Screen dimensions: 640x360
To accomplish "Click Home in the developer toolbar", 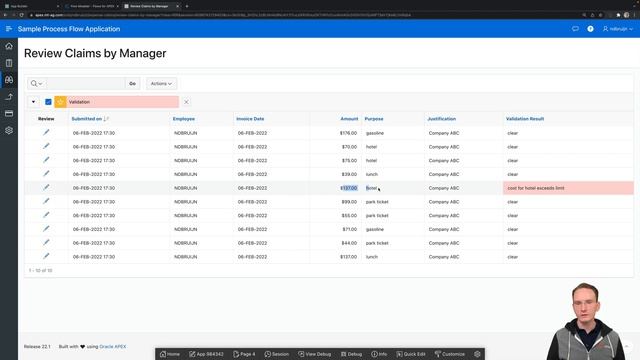I will pyautogui.click(x=170, y=354).
